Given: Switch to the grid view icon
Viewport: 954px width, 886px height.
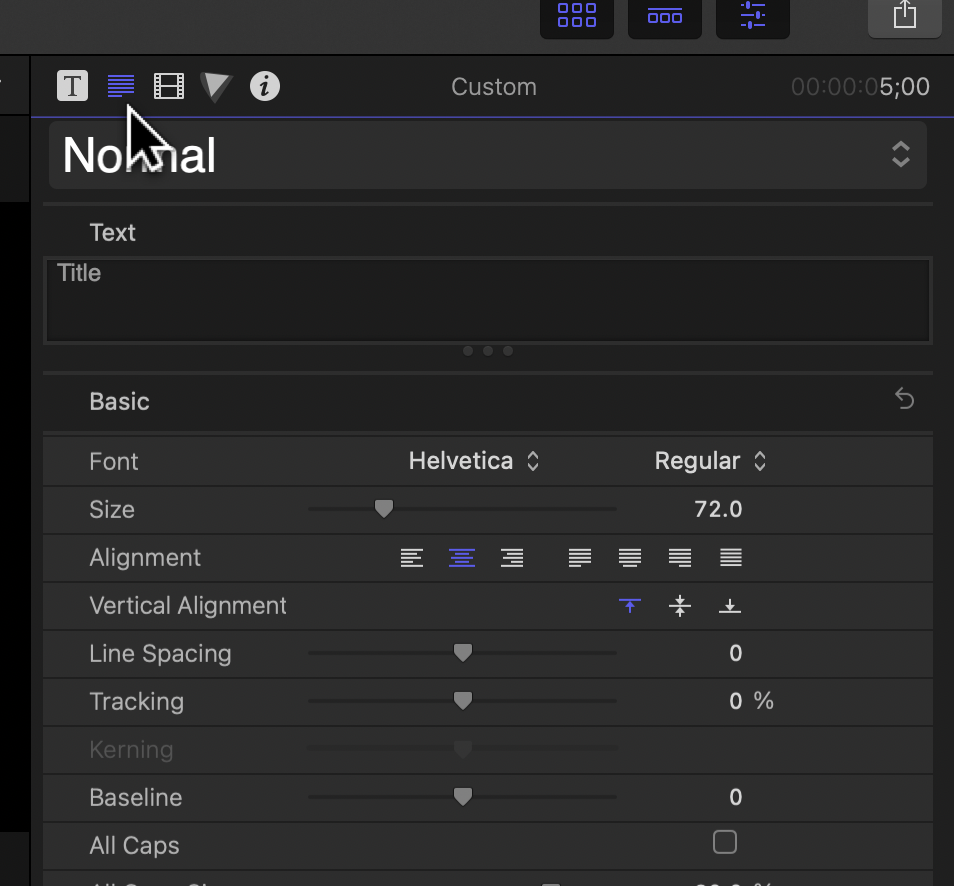Looking at the screenshot, I should (x=576, y=16).
